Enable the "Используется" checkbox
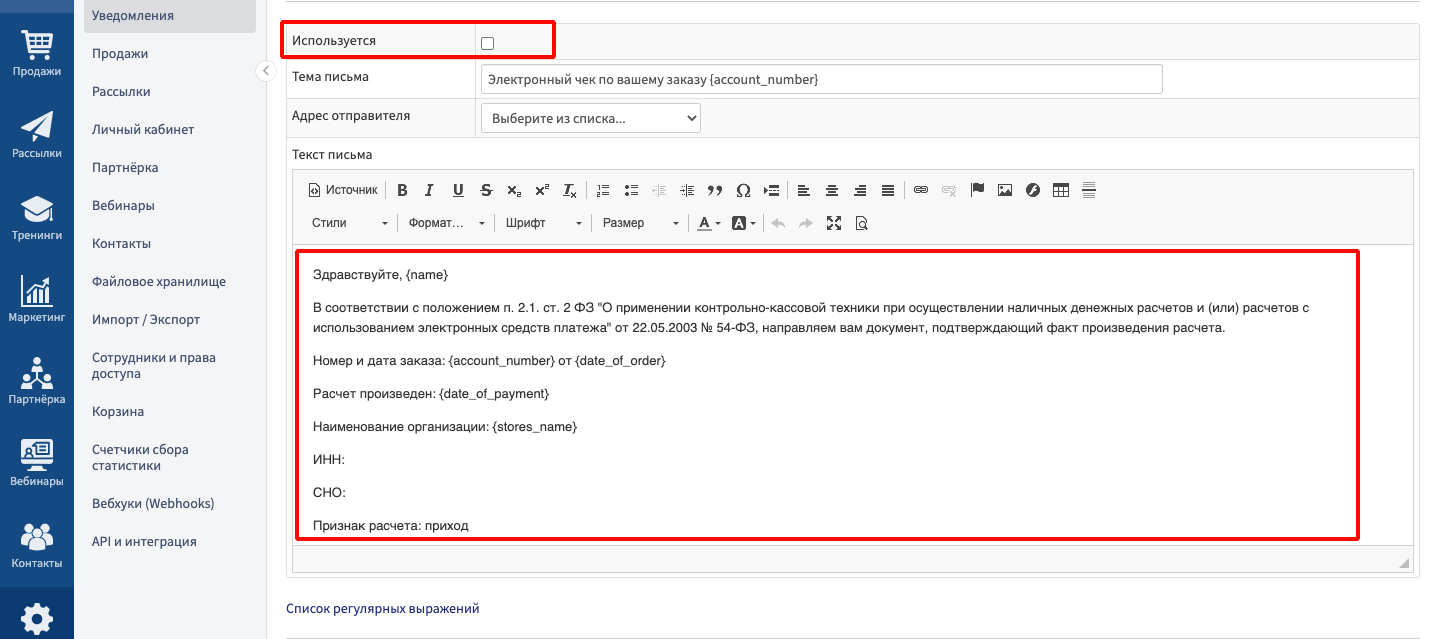Image resolution: width=1440 pixels, height=639 pixels. (488, 43)
